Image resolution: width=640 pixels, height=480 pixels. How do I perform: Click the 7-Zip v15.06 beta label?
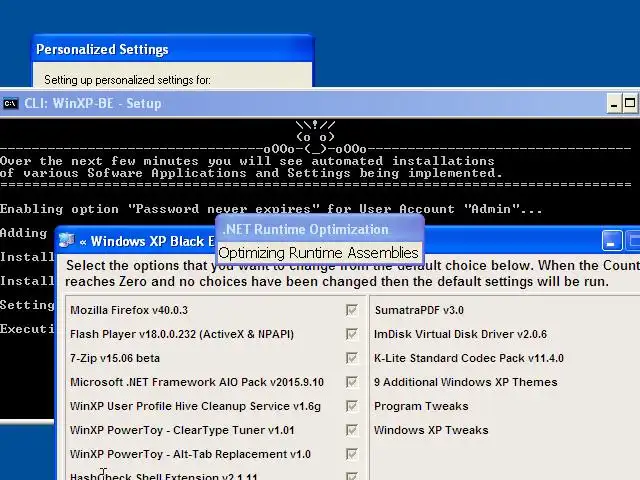tap(115, 358)
